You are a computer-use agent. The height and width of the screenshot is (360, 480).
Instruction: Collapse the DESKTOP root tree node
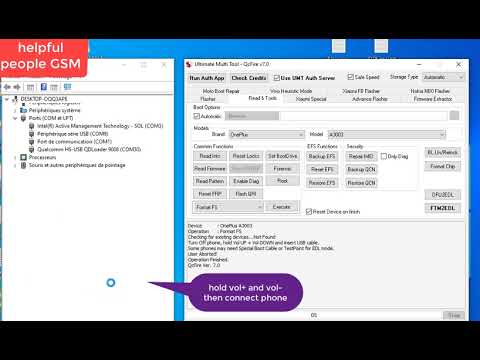coord(7,99)
